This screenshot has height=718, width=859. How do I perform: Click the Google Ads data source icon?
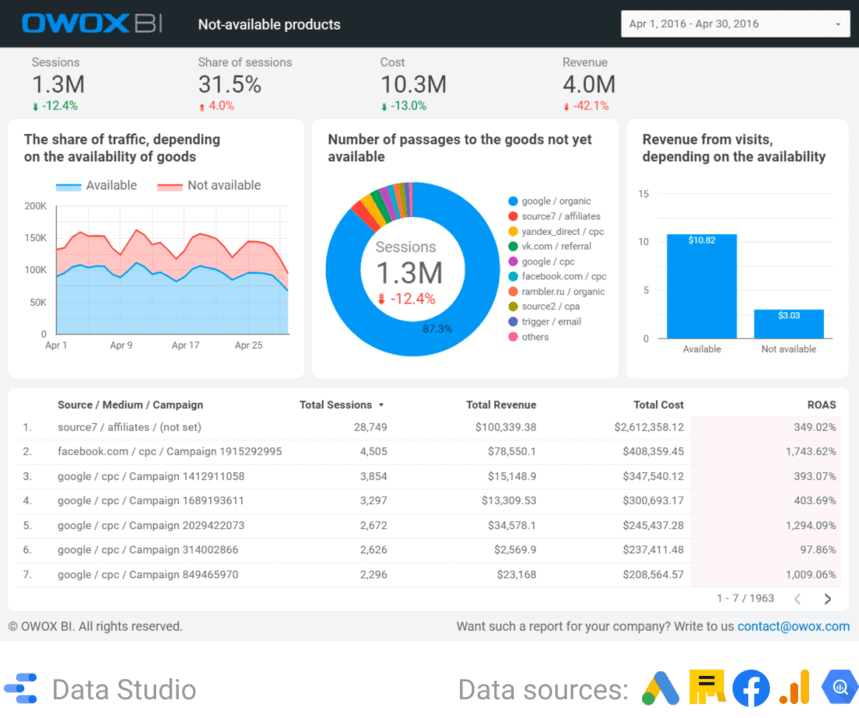(659, 689)
